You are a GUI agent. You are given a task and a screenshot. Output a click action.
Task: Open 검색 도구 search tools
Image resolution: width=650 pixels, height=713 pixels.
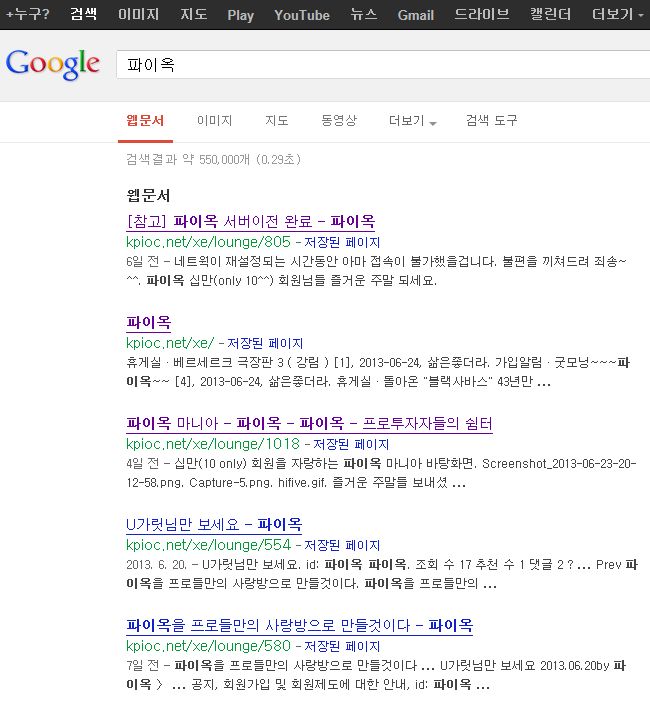click(x=491, y=121)
